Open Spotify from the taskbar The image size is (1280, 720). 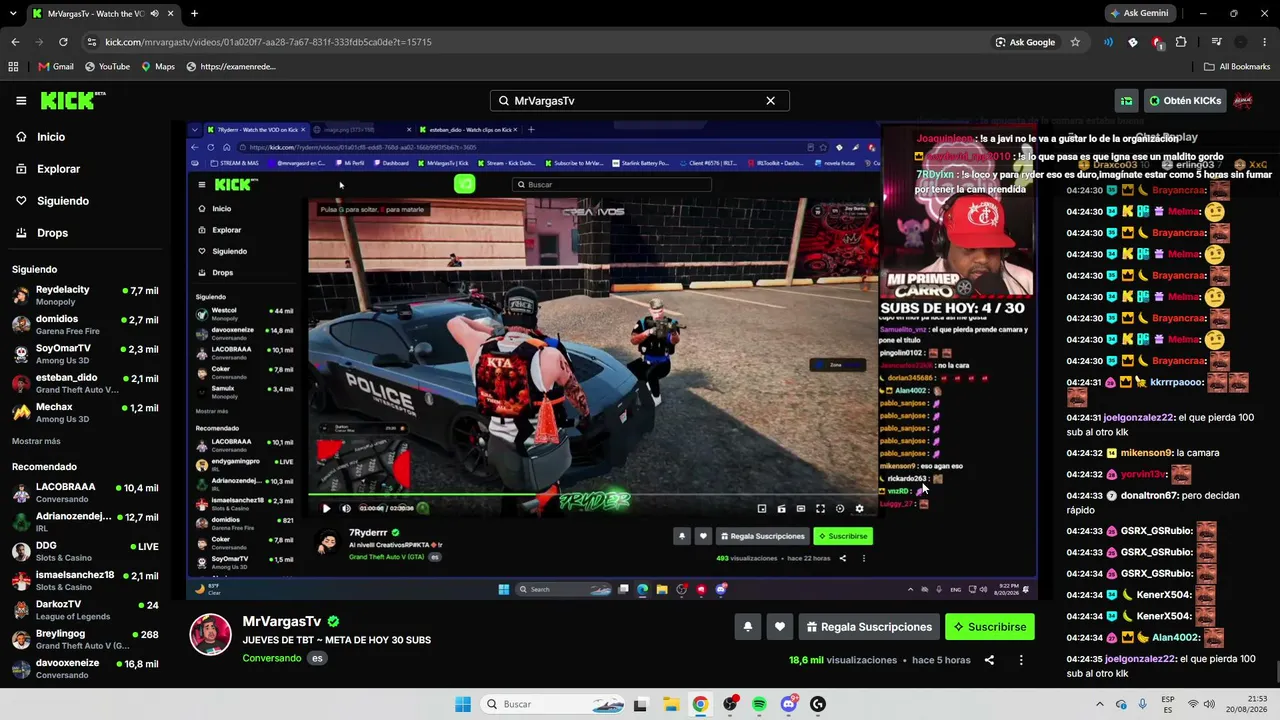pyautogui.click(x=759, y=704)
